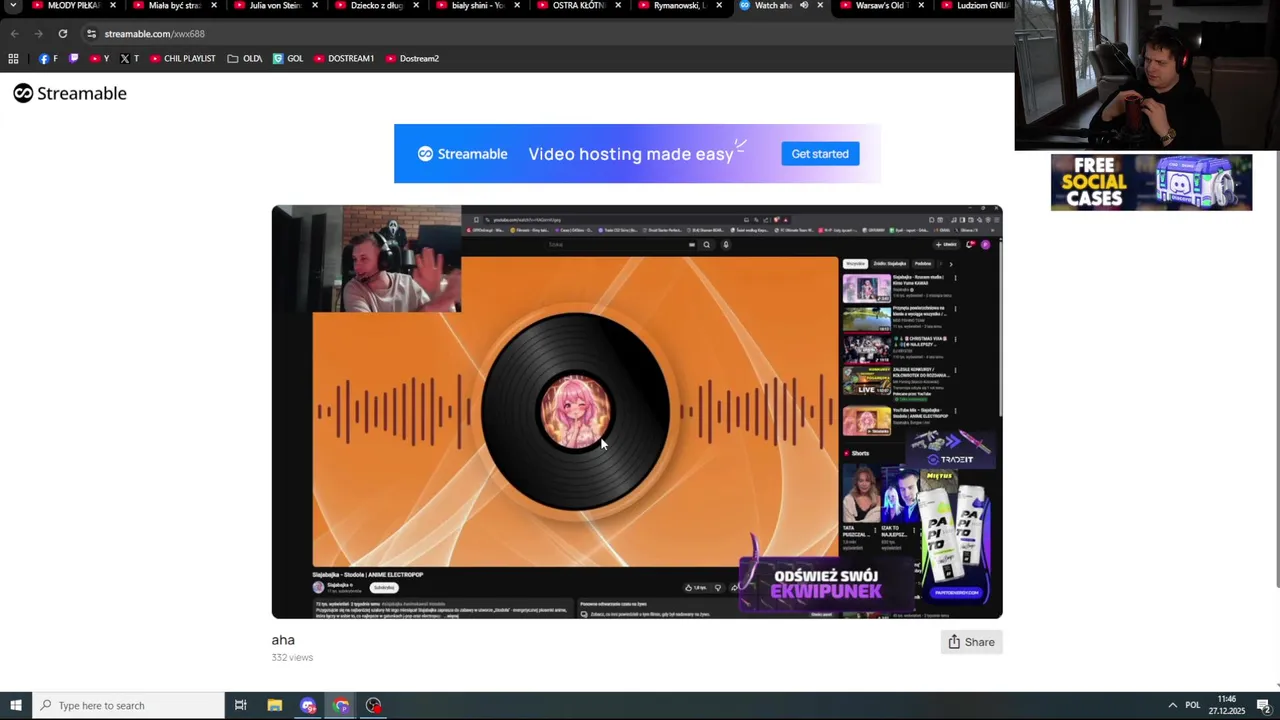The width and height of the screenshot is (1280, 720).
Task: Close the MŁODY PIŁKAR tab
Action: point(113,5)
